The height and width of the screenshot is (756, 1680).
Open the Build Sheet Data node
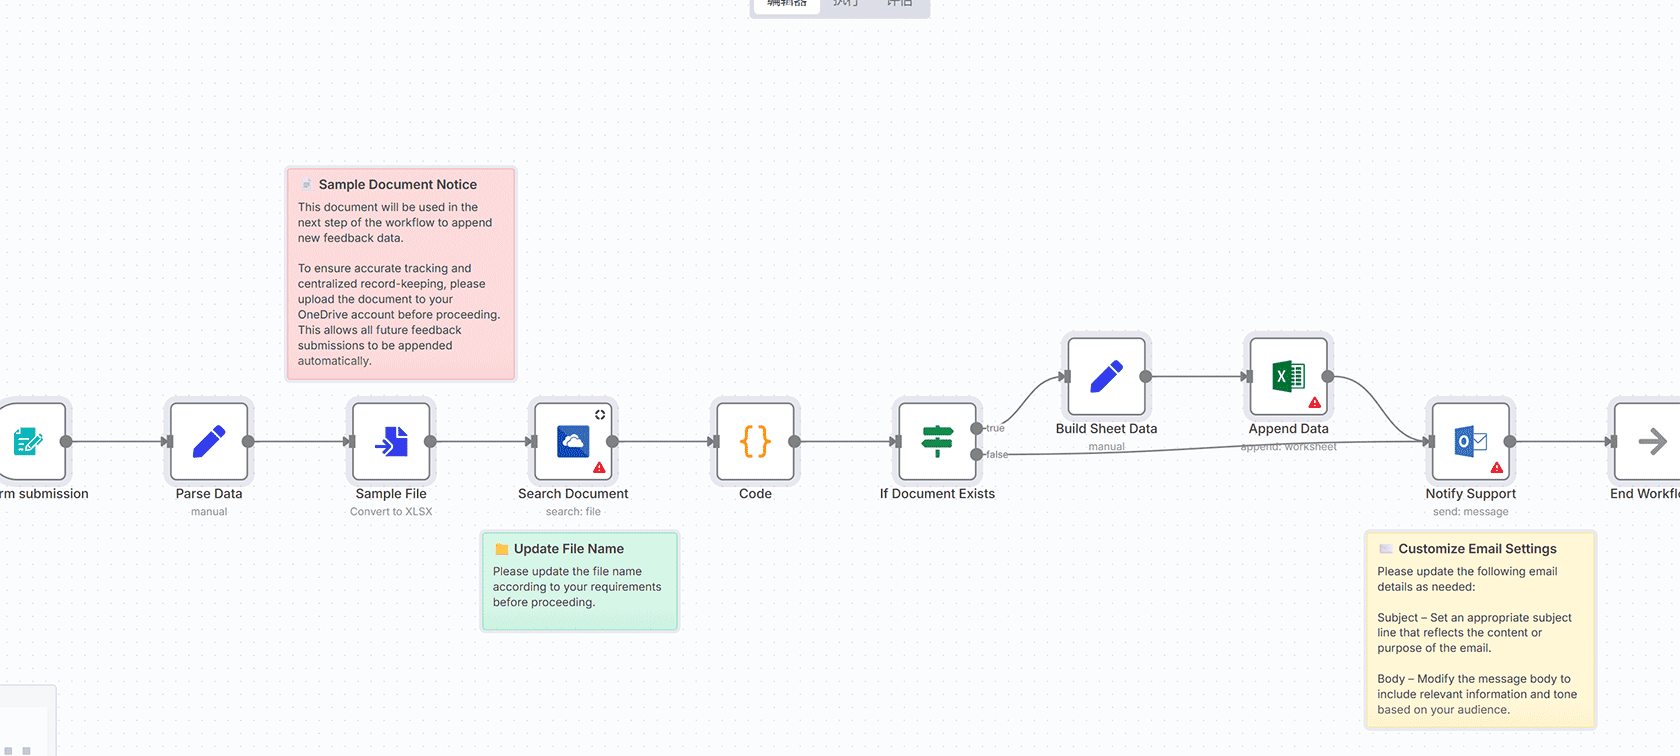[x=1106, y=376]
